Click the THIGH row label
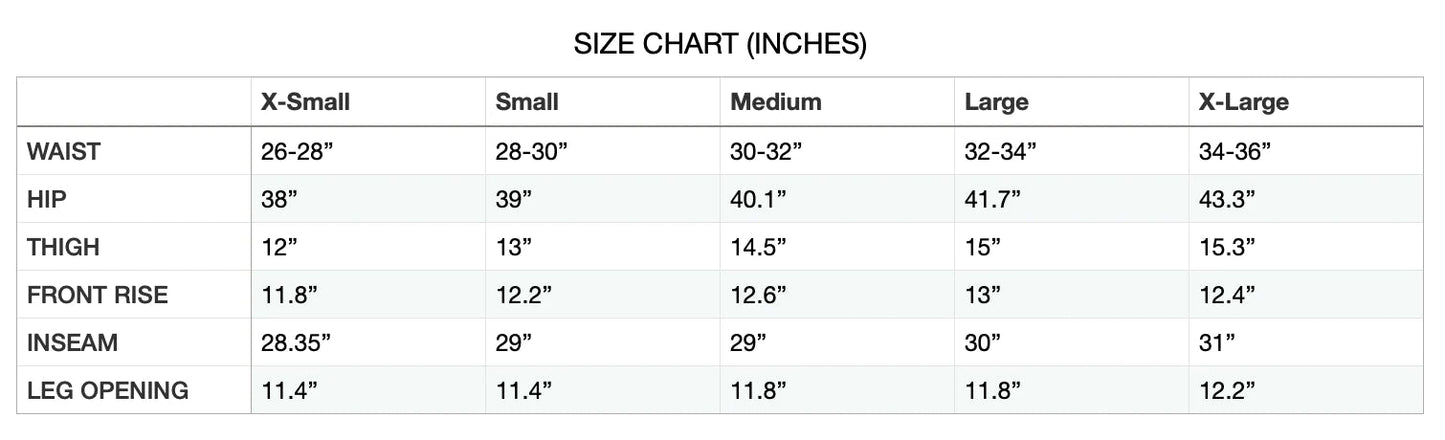The height and width of the screenshot is (440, 1445). [63, 247]
